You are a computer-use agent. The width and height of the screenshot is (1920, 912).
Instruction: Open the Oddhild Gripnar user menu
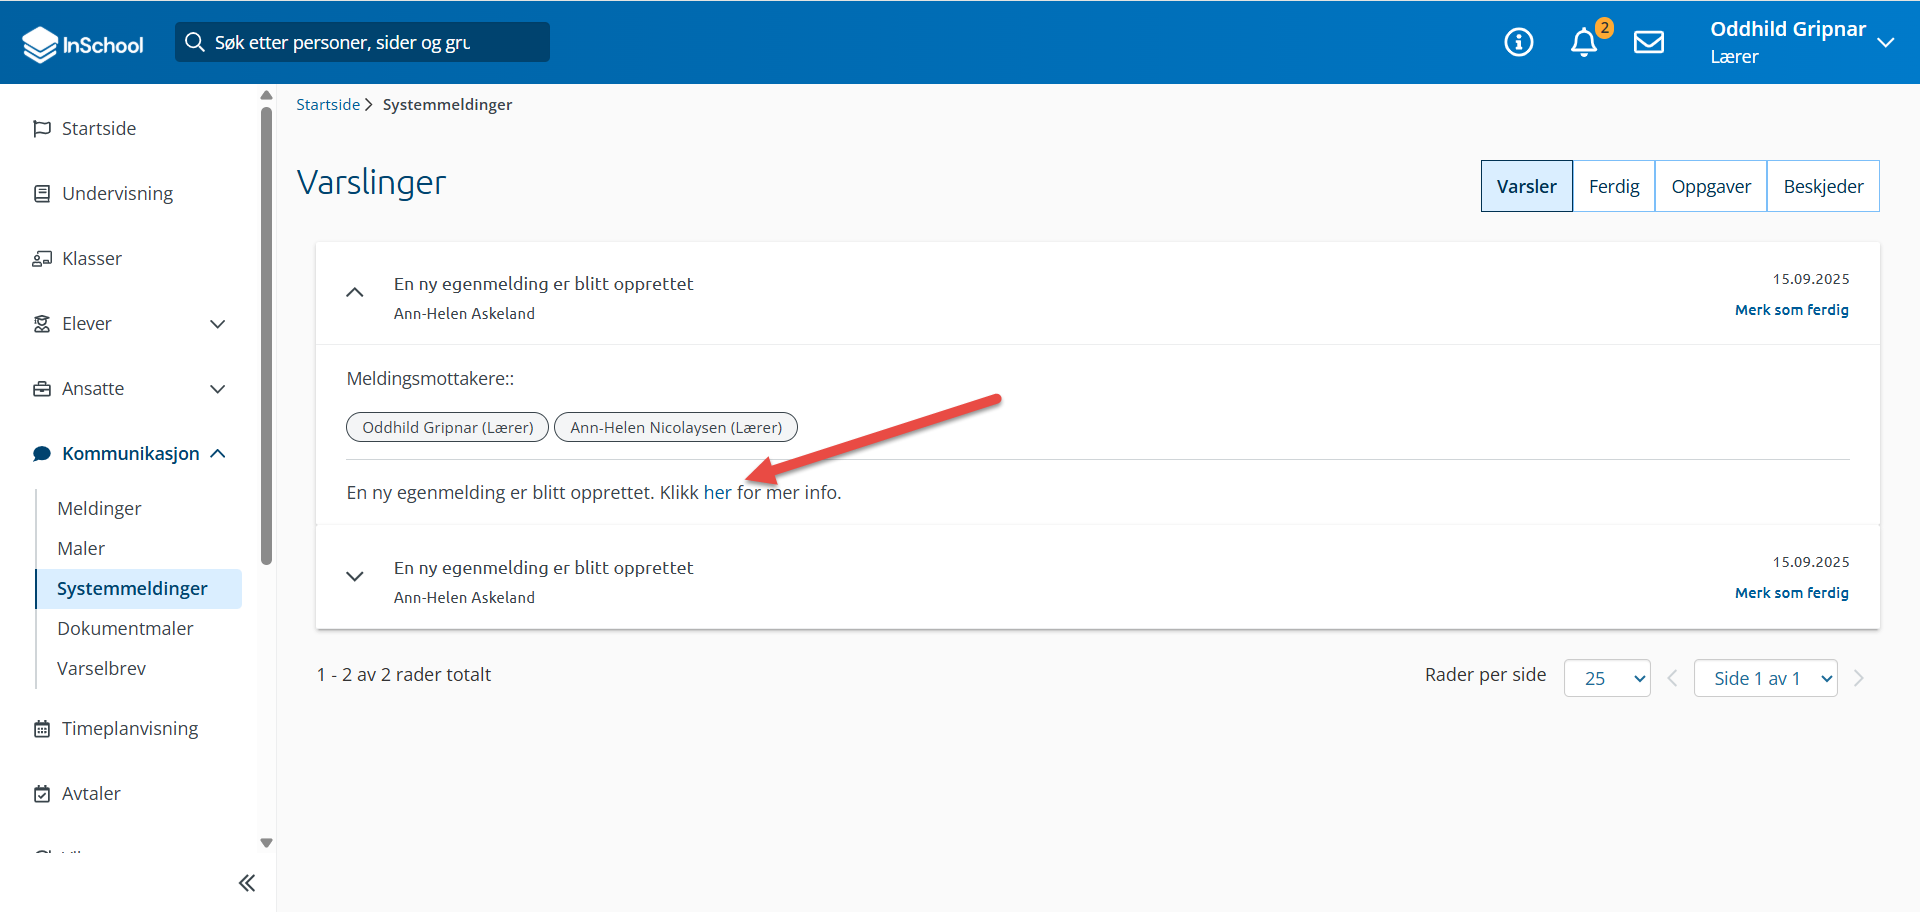tap(1800, 42)
